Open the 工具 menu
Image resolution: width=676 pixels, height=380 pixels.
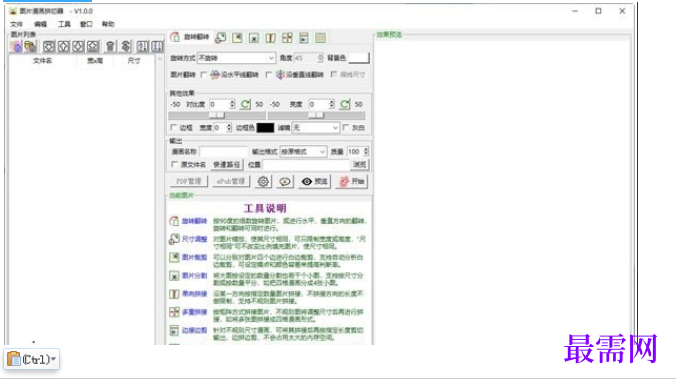(64, 24)
